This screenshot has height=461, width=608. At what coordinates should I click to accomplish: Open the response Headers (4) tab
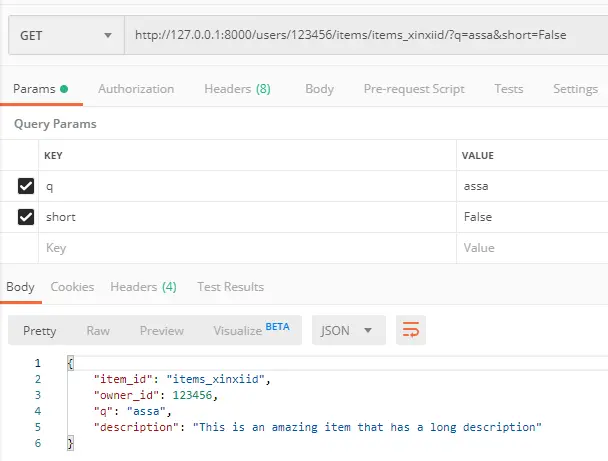[x=143, y=287]
